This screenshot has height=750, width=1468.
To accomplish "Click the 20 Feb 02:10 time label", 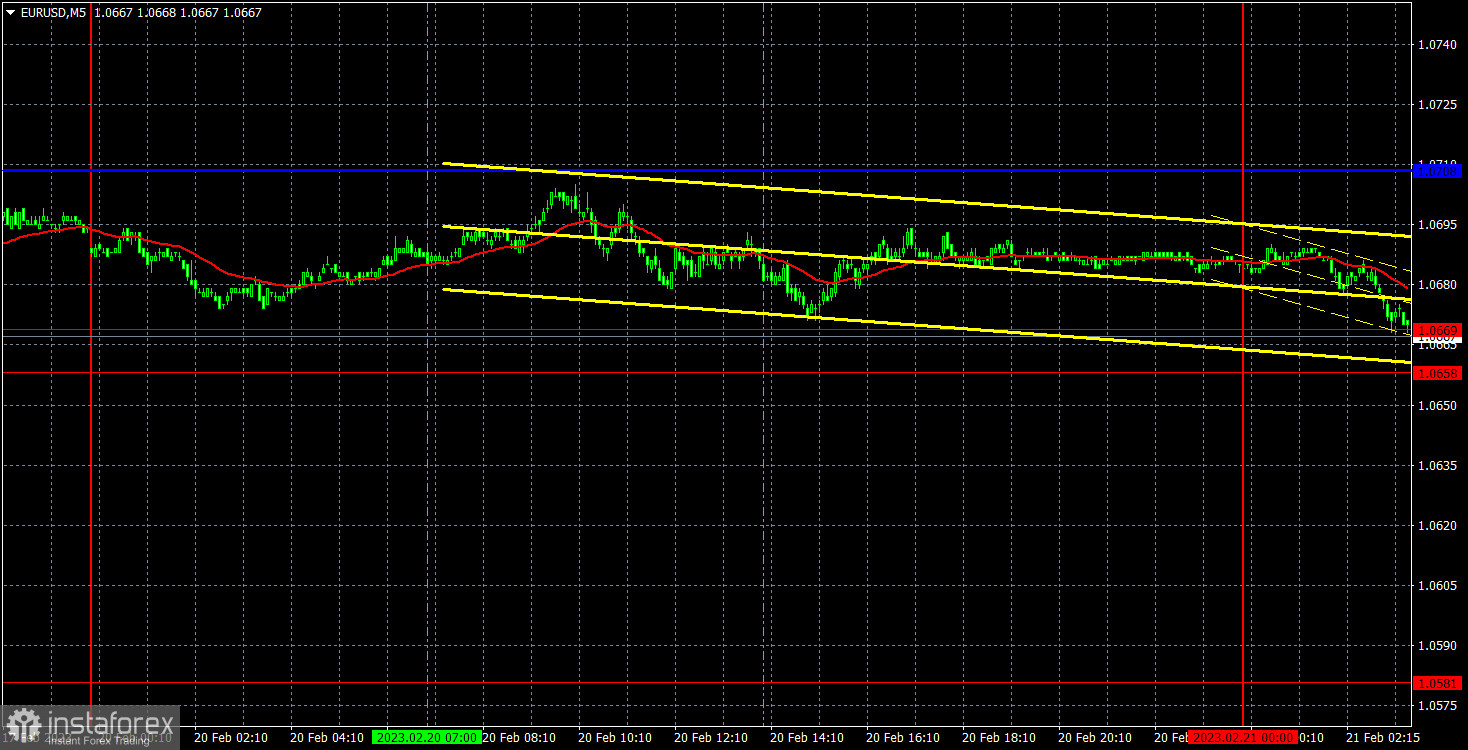I will [x=230, y=737].
